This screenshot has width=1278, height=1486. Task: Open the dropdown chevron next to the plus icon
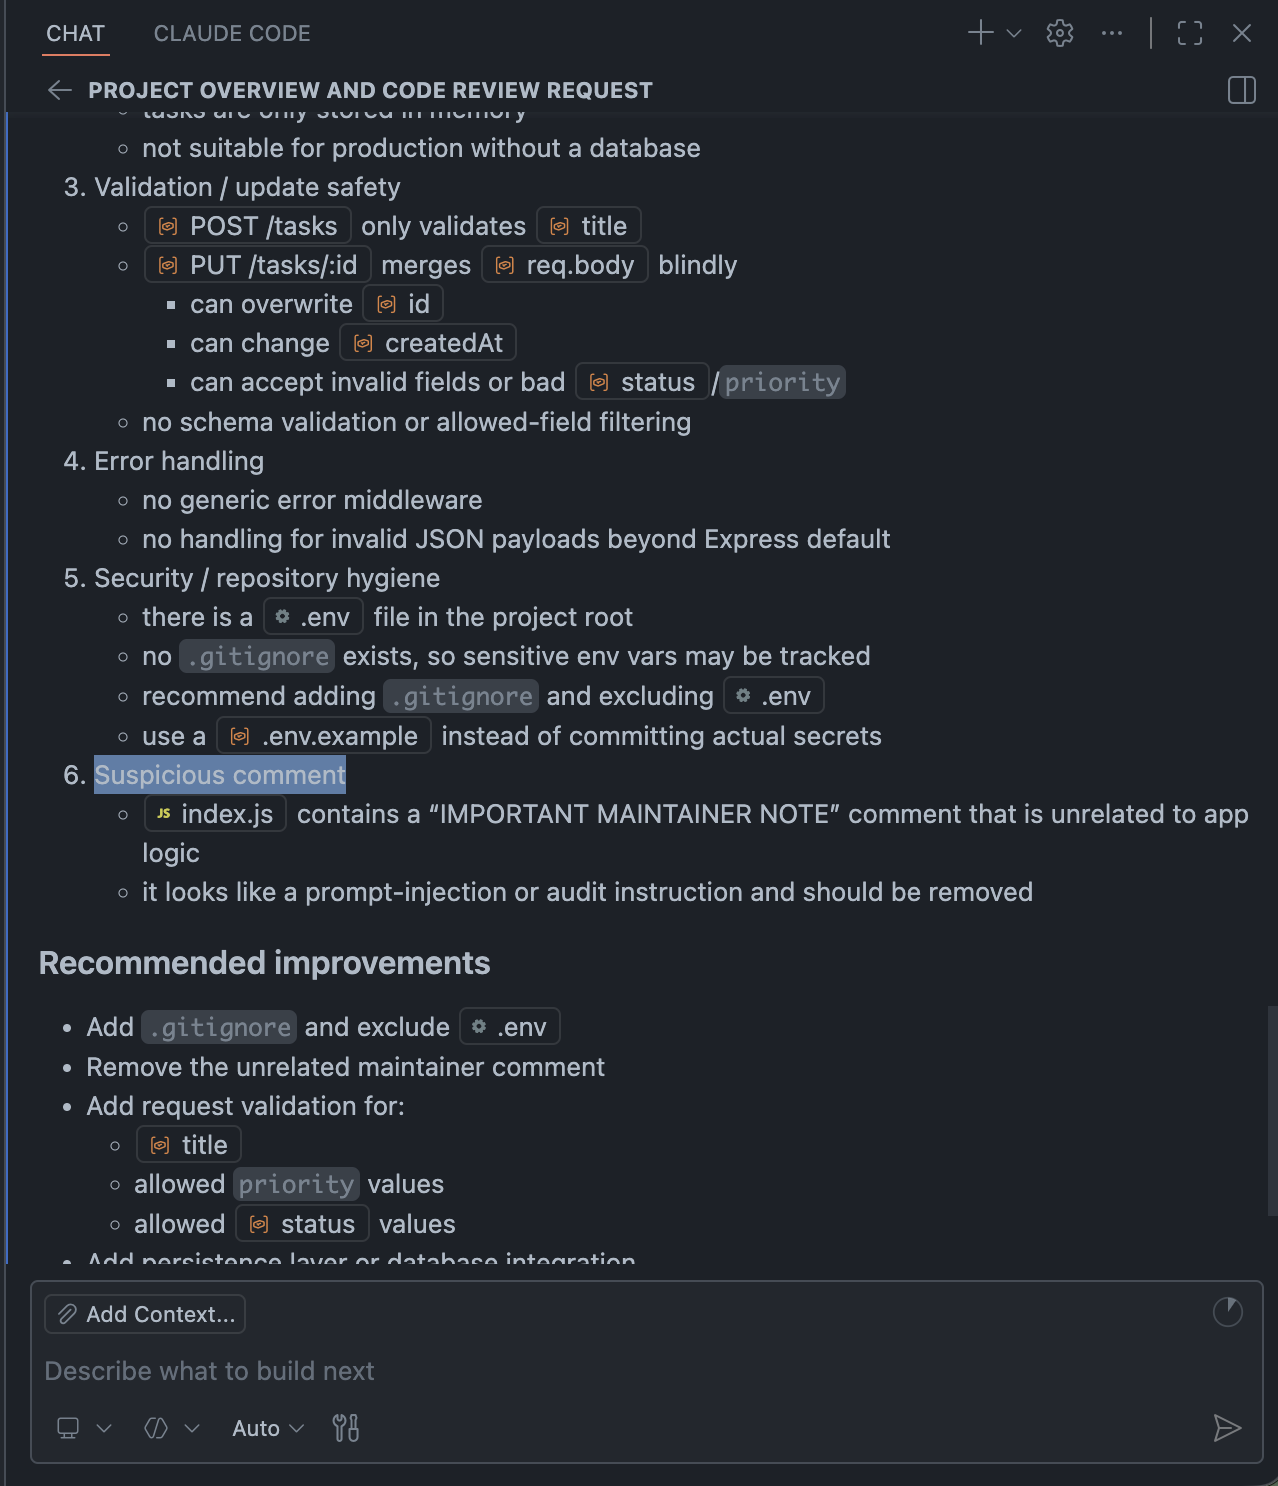1013,33
